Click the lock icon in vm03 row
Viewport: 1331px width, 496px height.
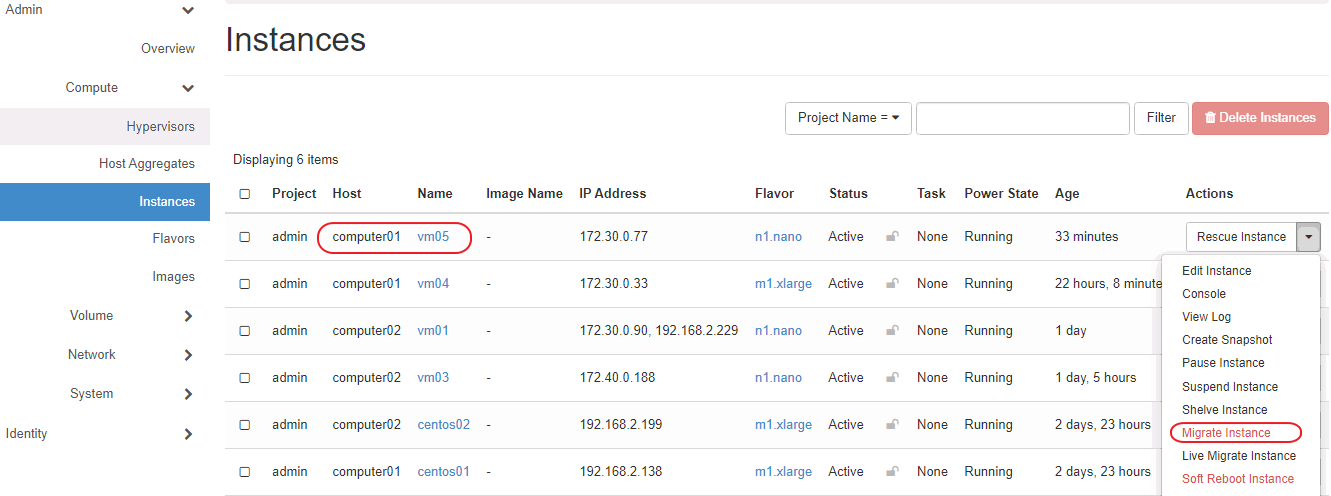(x=892, y=378)
